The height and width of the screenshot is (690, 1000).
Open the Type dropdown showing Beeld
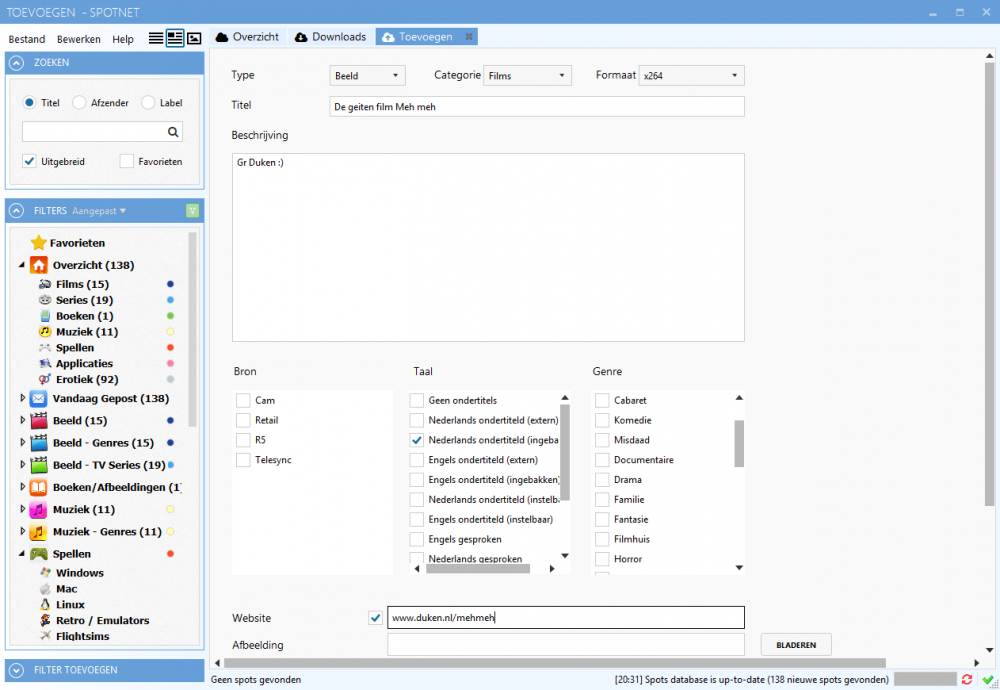366,75
